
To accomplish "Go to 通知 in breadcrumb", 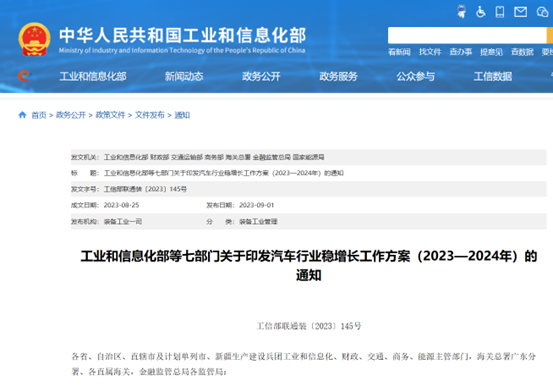I will [182, 115].
